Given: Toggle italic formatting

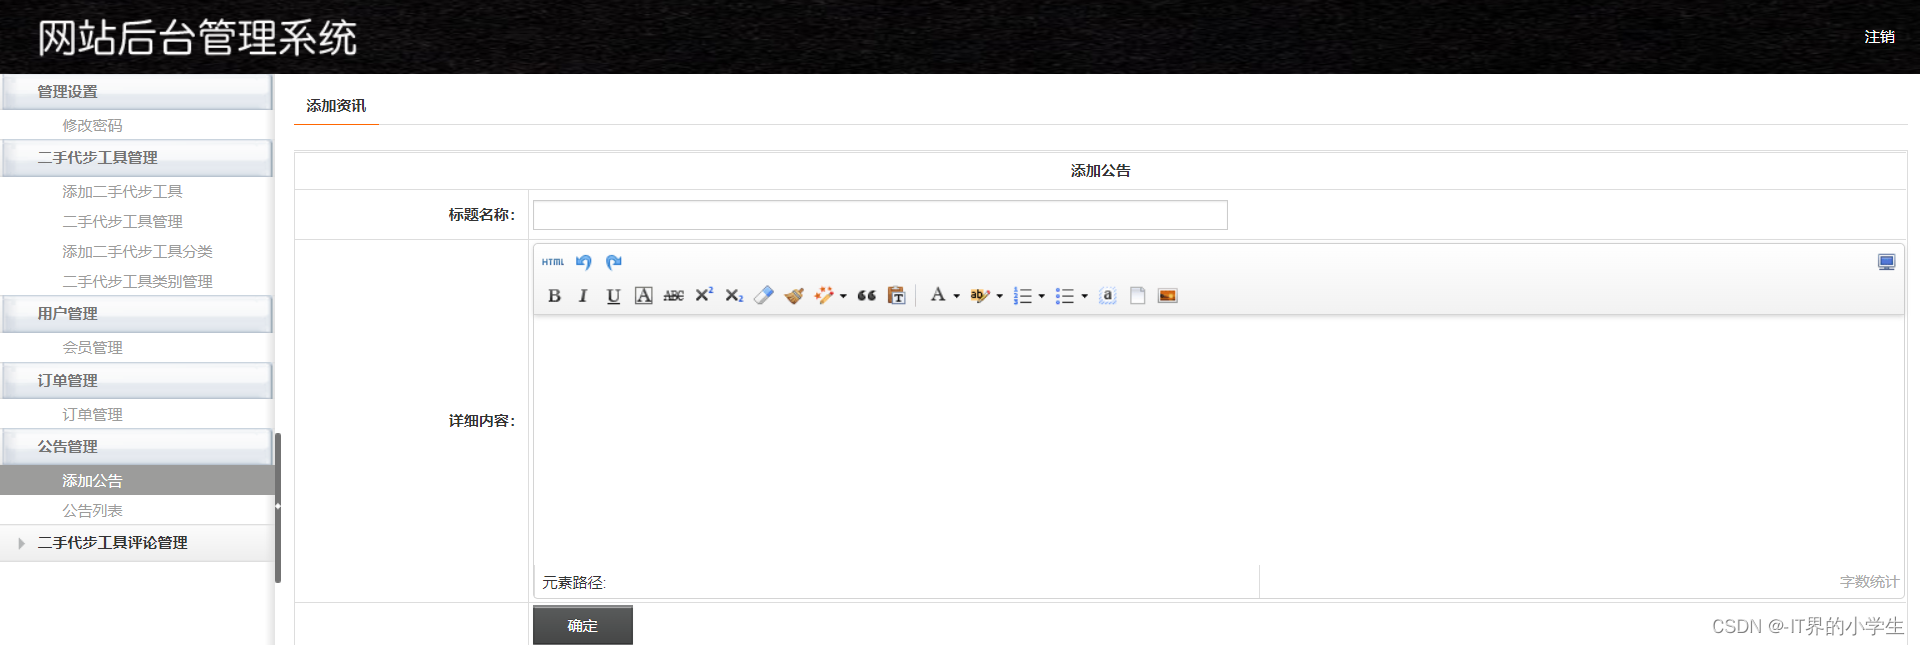Looking at the screenshot, I should (x=583, y=296).
